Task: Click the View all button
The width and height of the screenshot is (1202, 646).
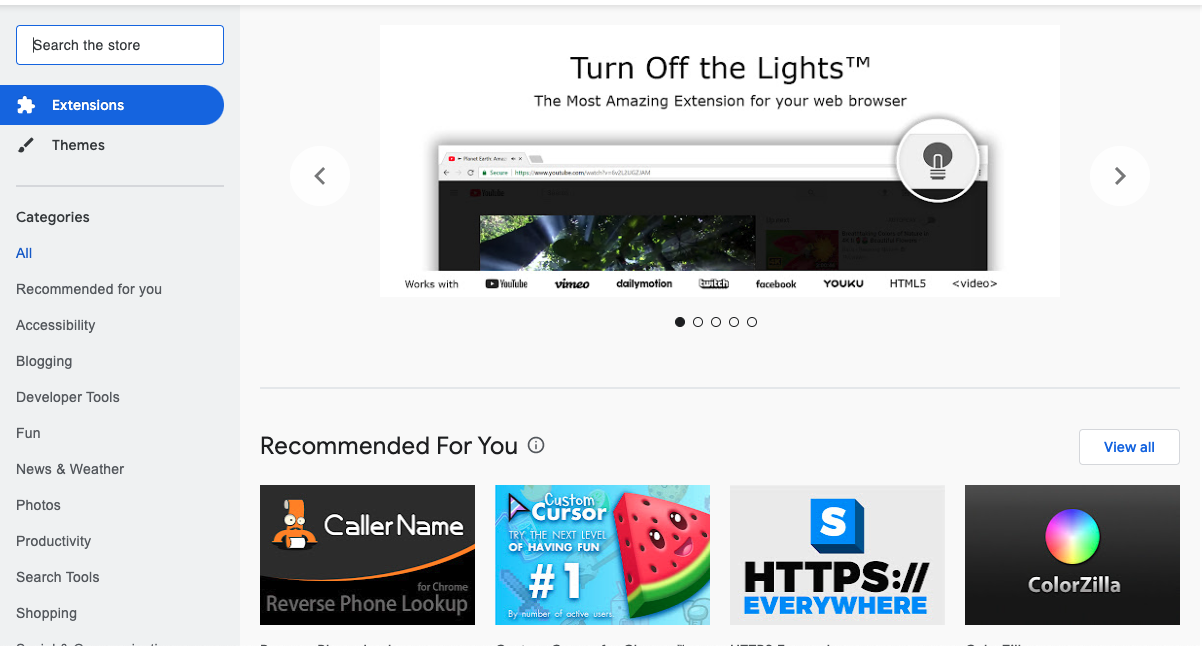Action: tap(1129, 447)
